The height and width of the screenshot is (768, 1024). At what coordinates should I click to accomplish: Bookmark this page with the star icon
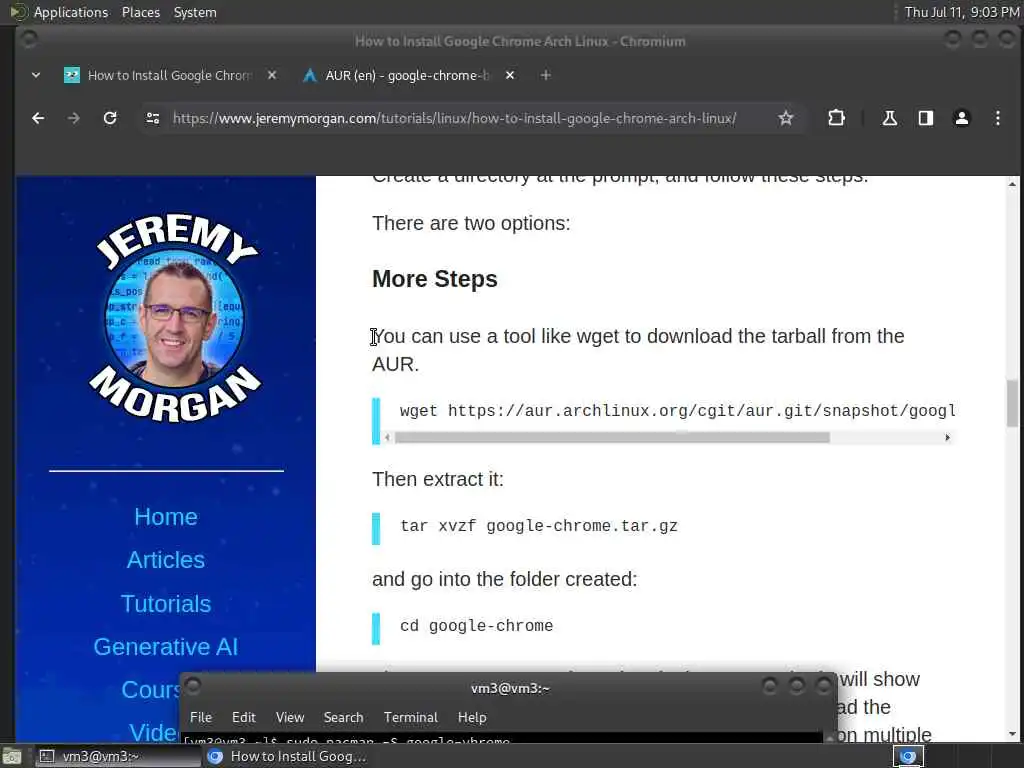tap(786, 118)
